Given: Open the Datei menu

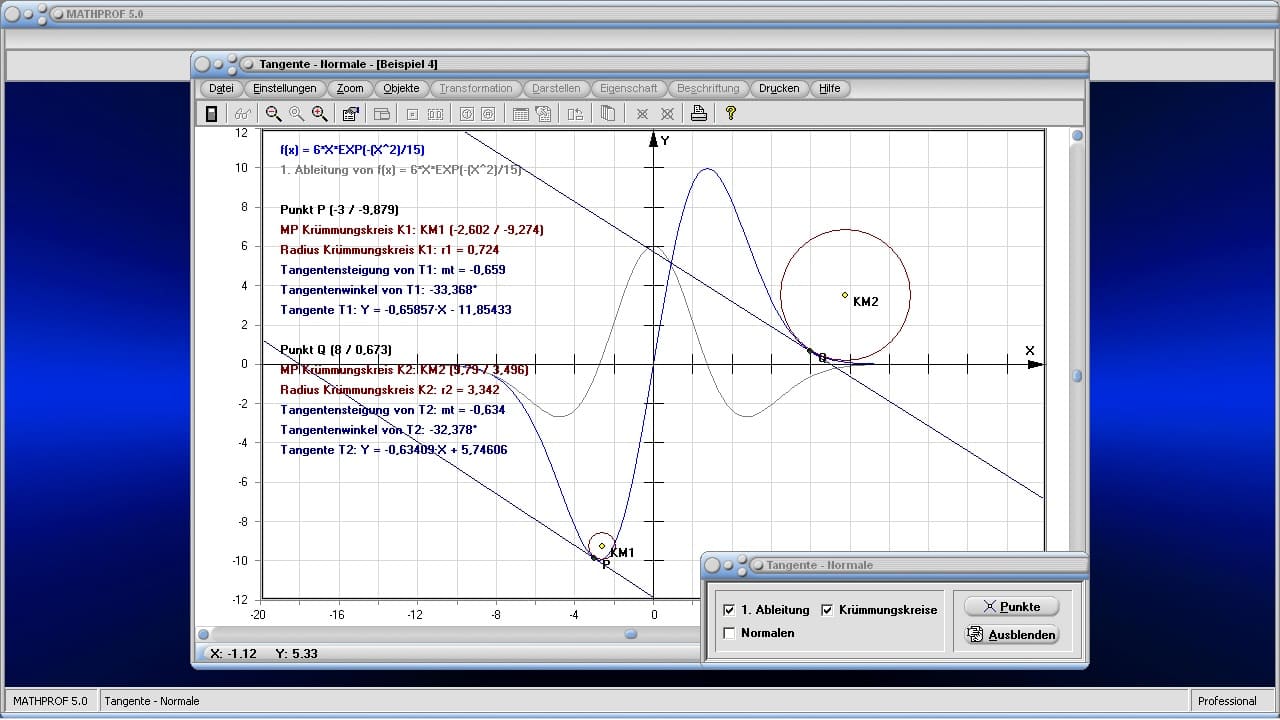Looking at the screenshot, I should click(x=222, y=88).
